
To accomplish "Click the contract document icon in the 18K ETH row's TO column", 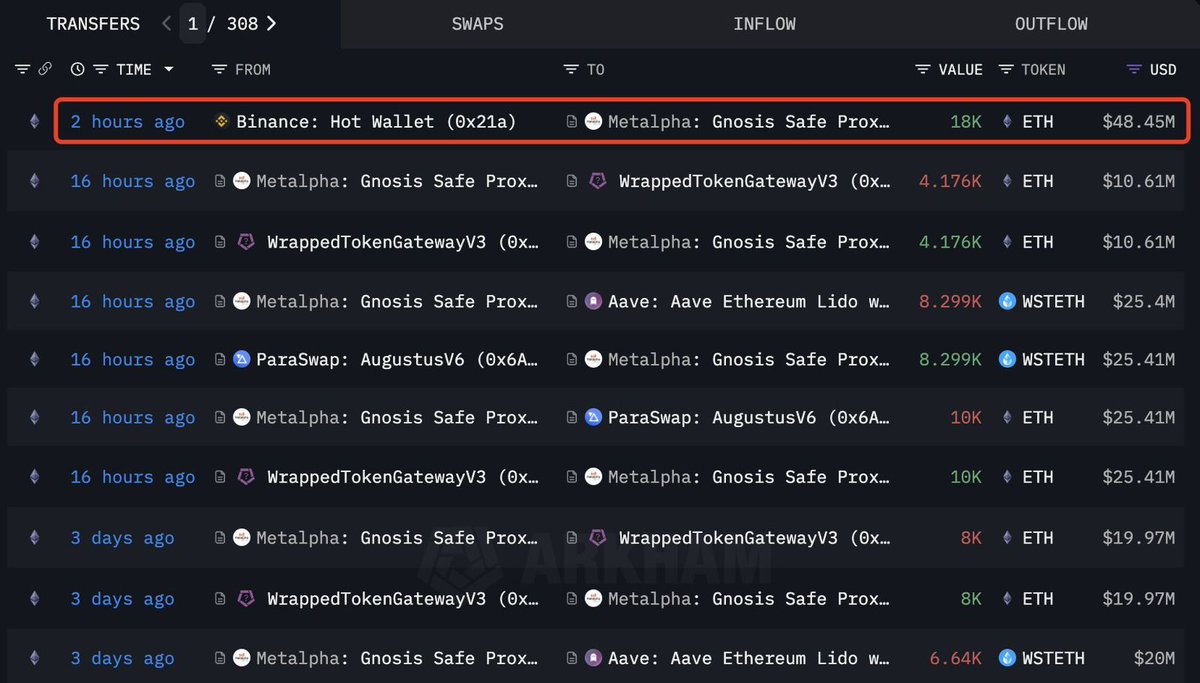I will point(571,121).
